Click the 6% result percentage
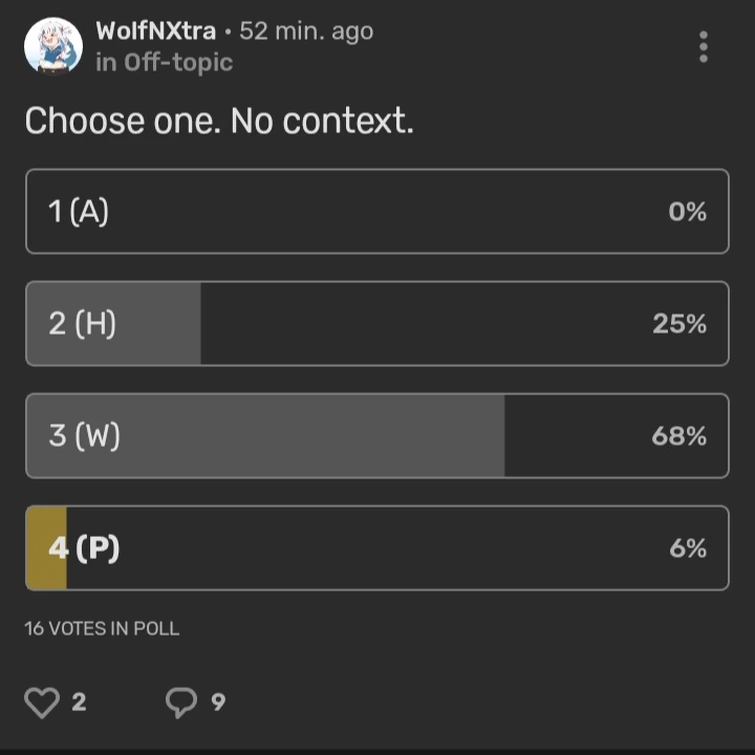Screen dimensions: 755x755 point(688,548)
